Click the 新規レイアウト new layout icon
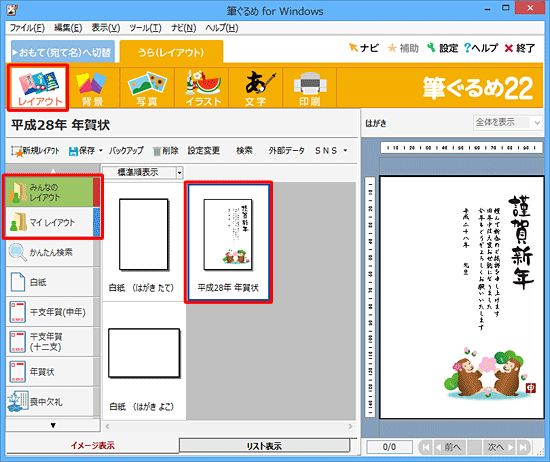The image size is (550, 462). point(17,151)
